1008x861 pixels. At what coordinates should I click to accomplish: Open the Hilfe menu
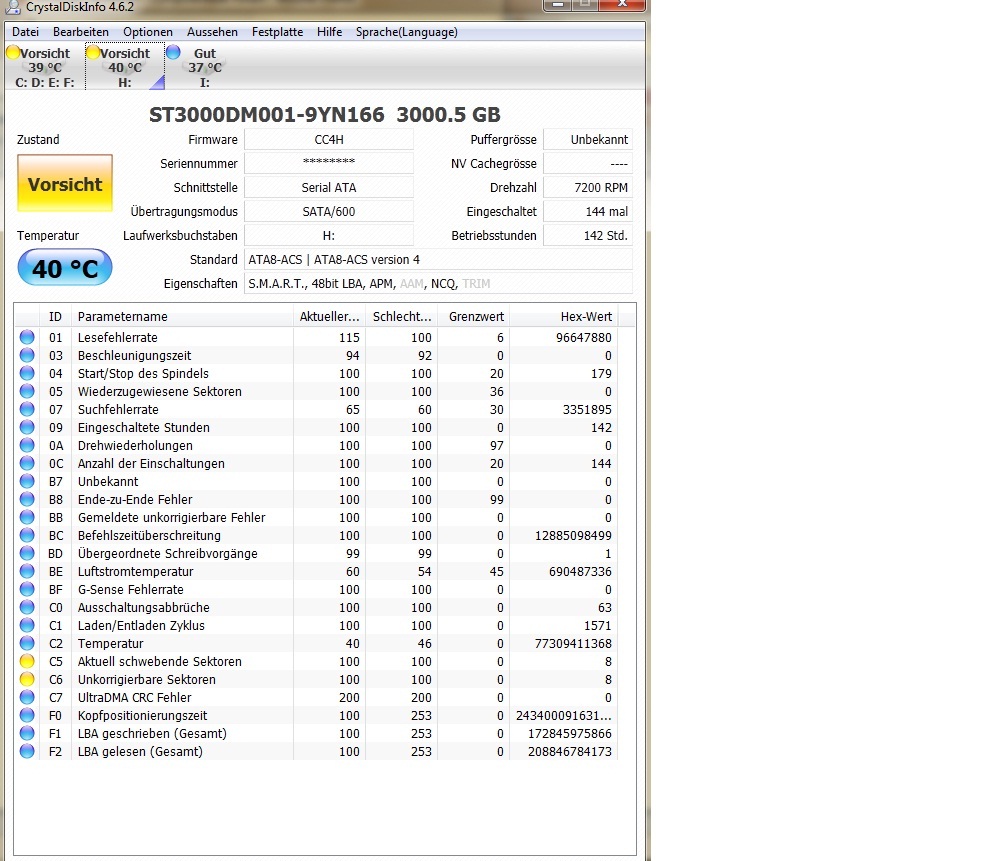329,32
